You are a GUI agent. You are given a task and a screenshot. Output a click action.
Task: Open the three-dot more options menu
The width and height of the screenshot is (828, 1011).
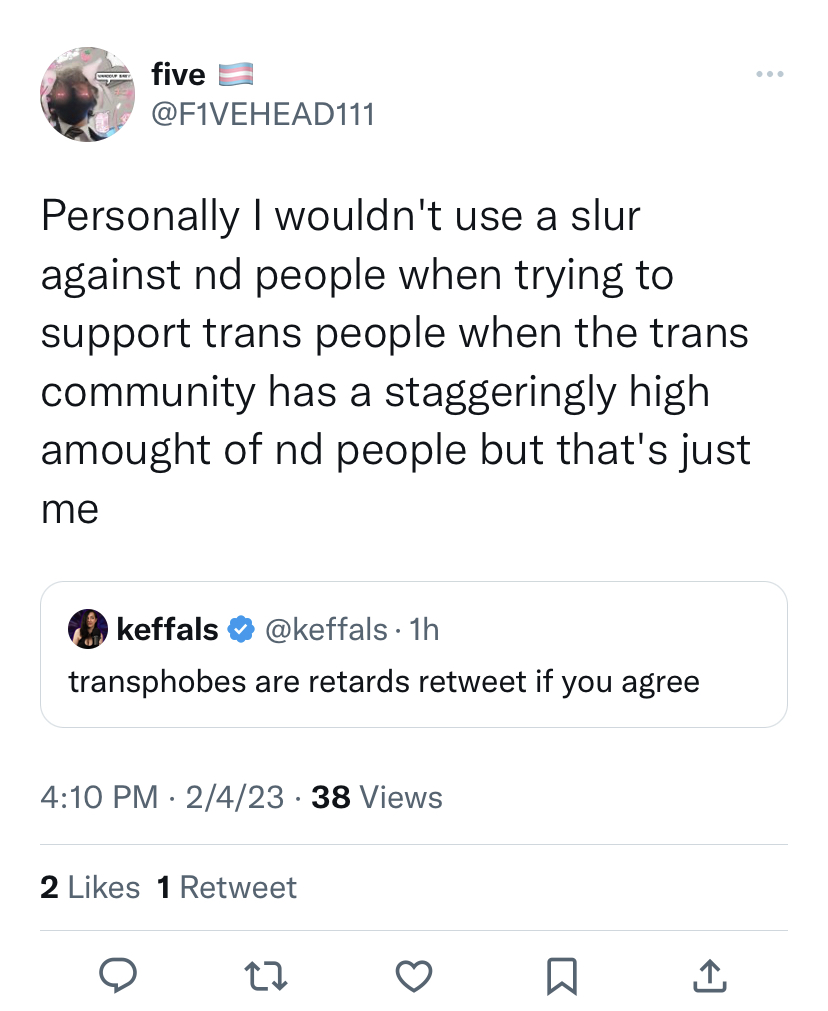point(770,74)
